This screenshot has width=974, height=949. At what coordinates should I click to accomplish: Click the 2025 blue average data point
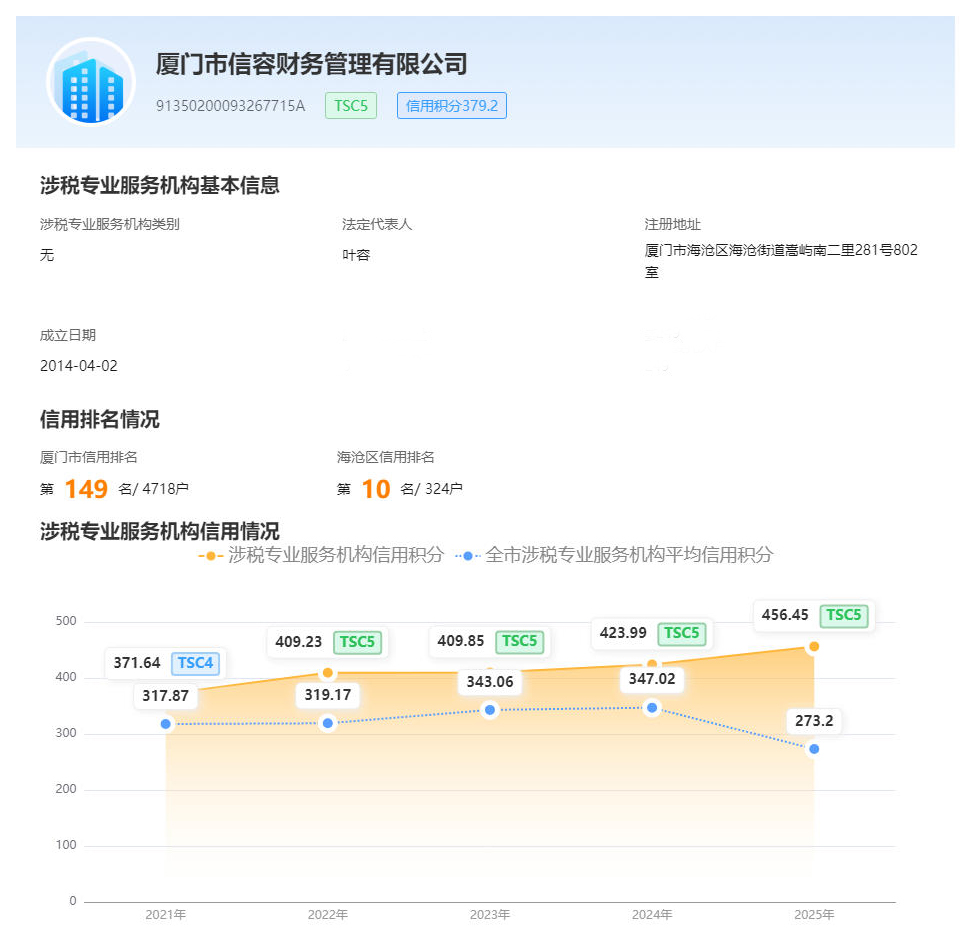coord(814,749)
